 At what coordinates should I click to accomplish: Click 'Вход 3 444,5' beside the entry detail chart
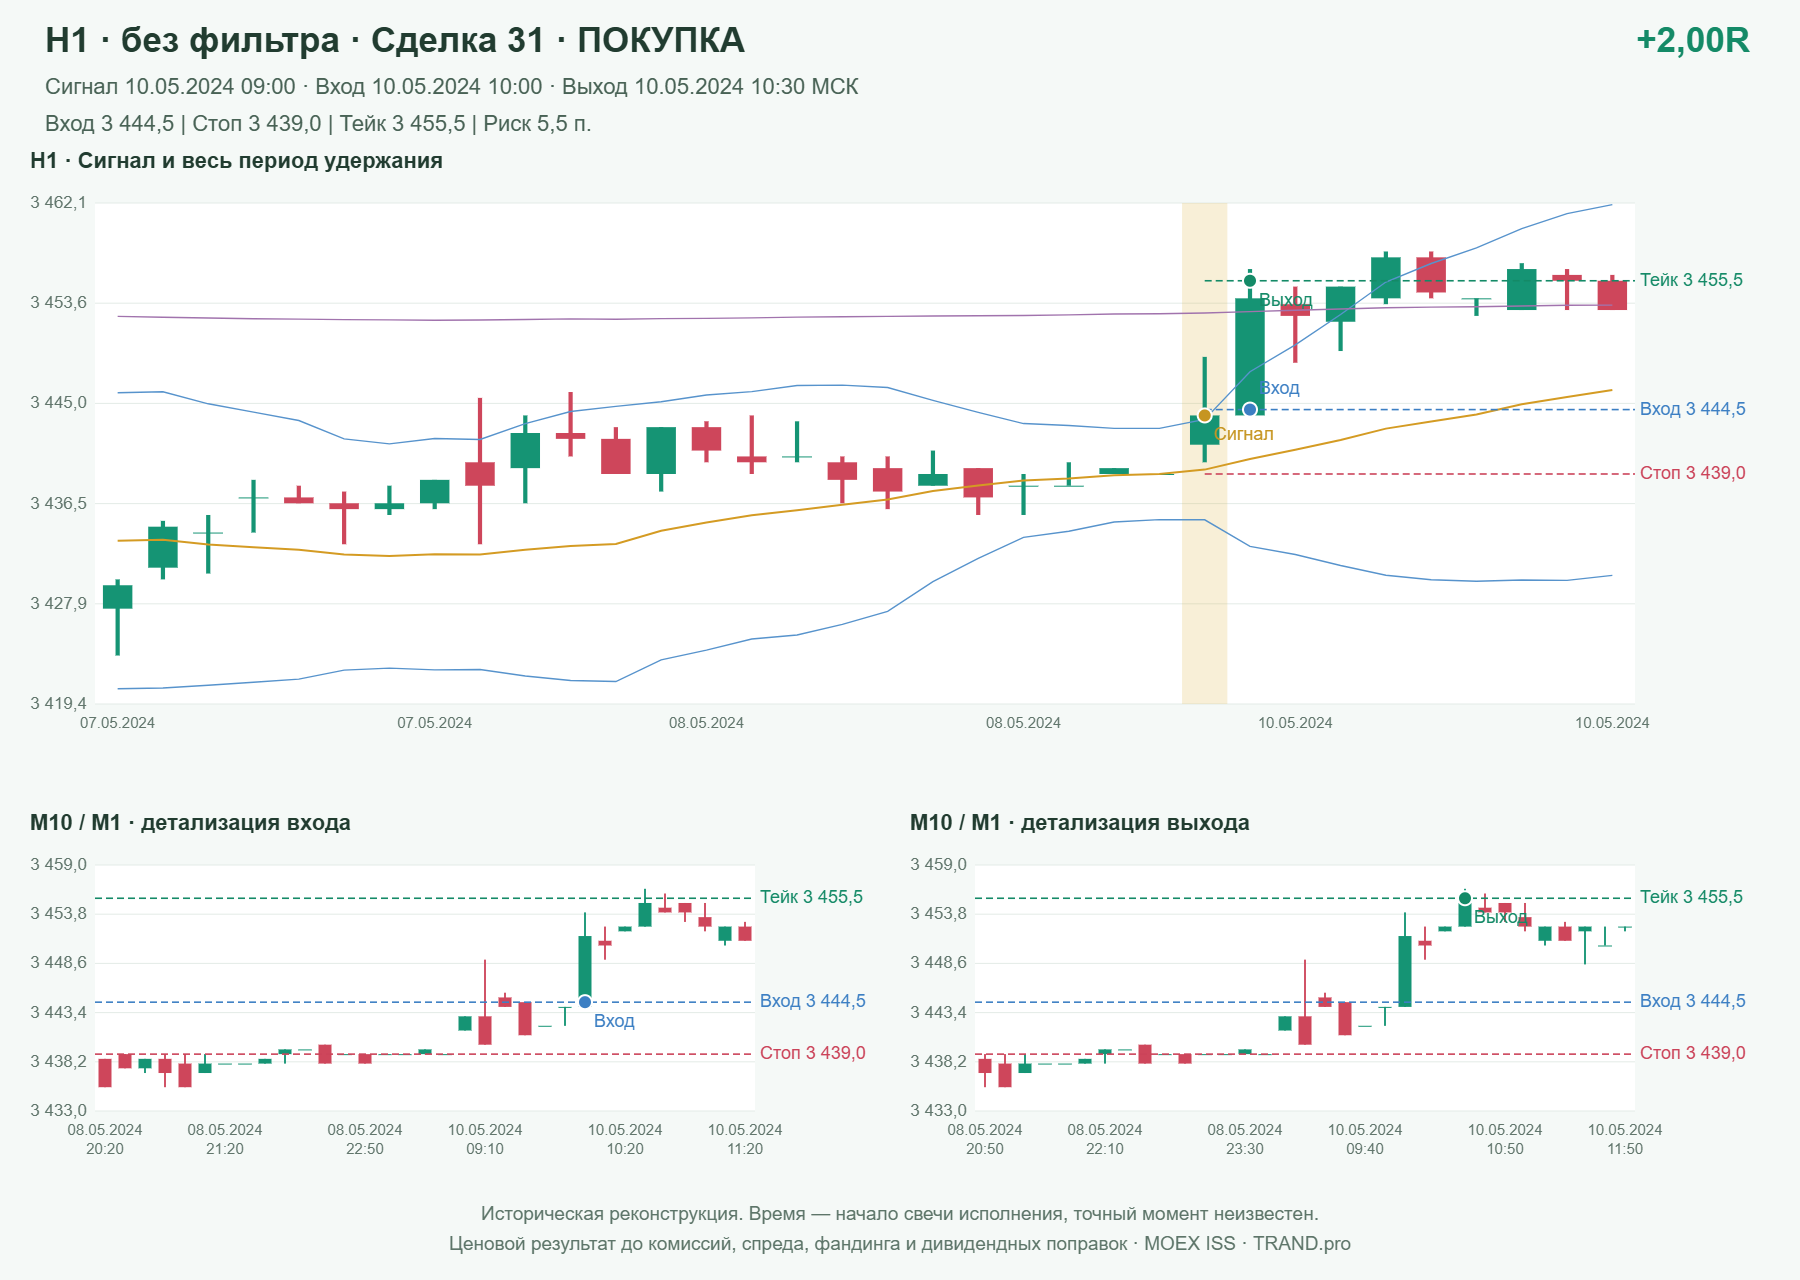813,1001
